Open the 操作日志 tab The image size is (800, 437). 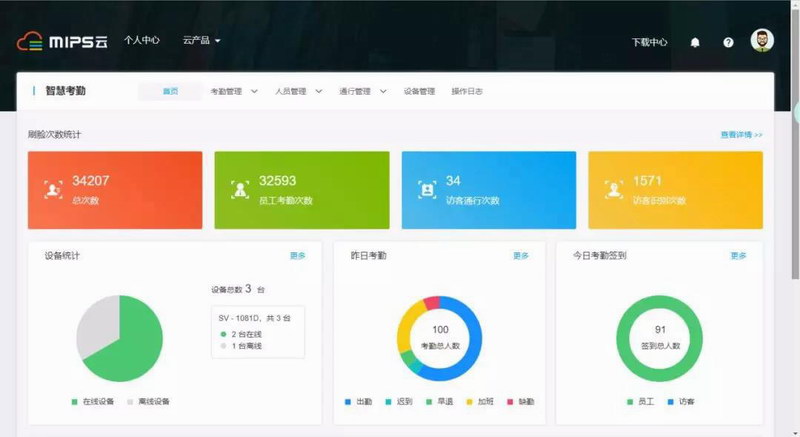coord(467,91)
